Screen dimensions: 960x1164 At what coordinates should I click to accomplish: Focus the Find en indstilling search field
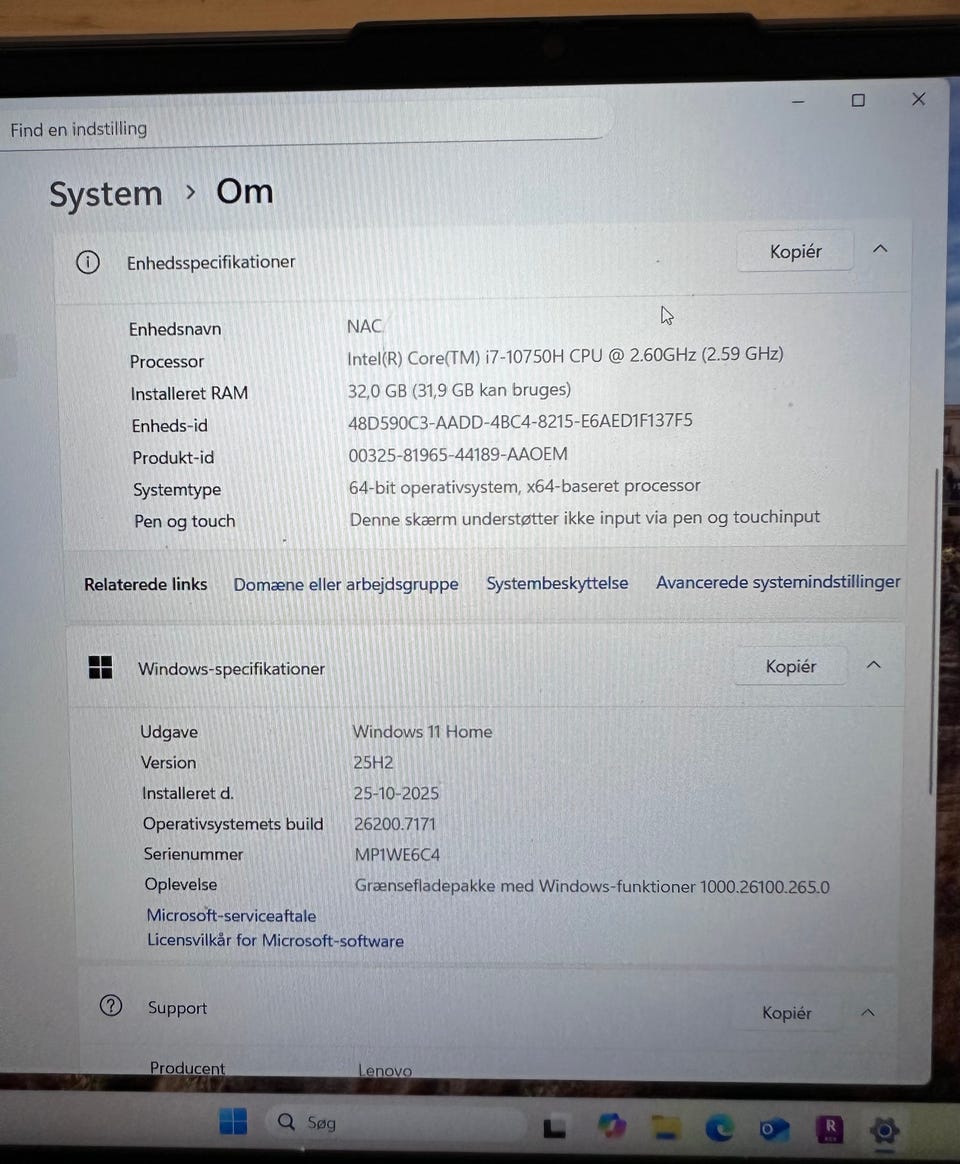pos(304,126)
